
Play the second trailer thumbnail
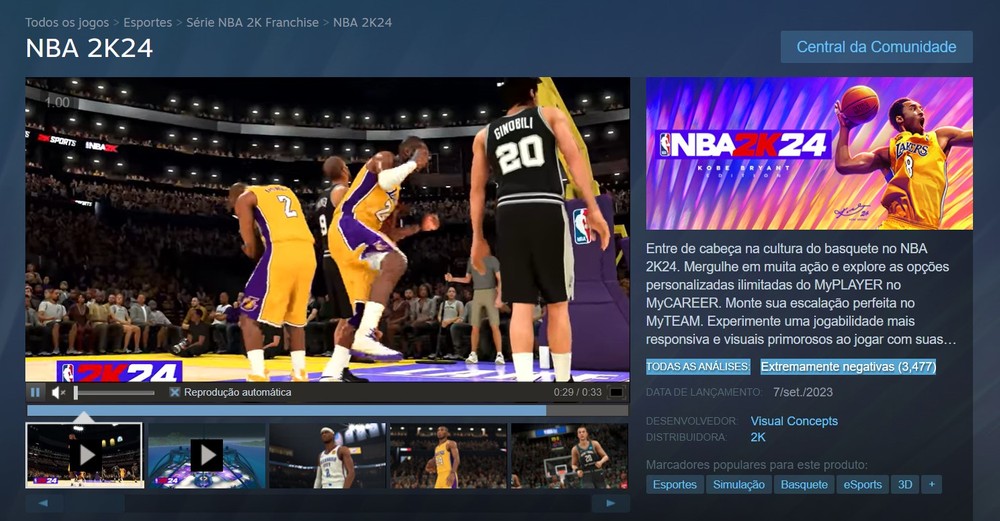tap(206, 456)
